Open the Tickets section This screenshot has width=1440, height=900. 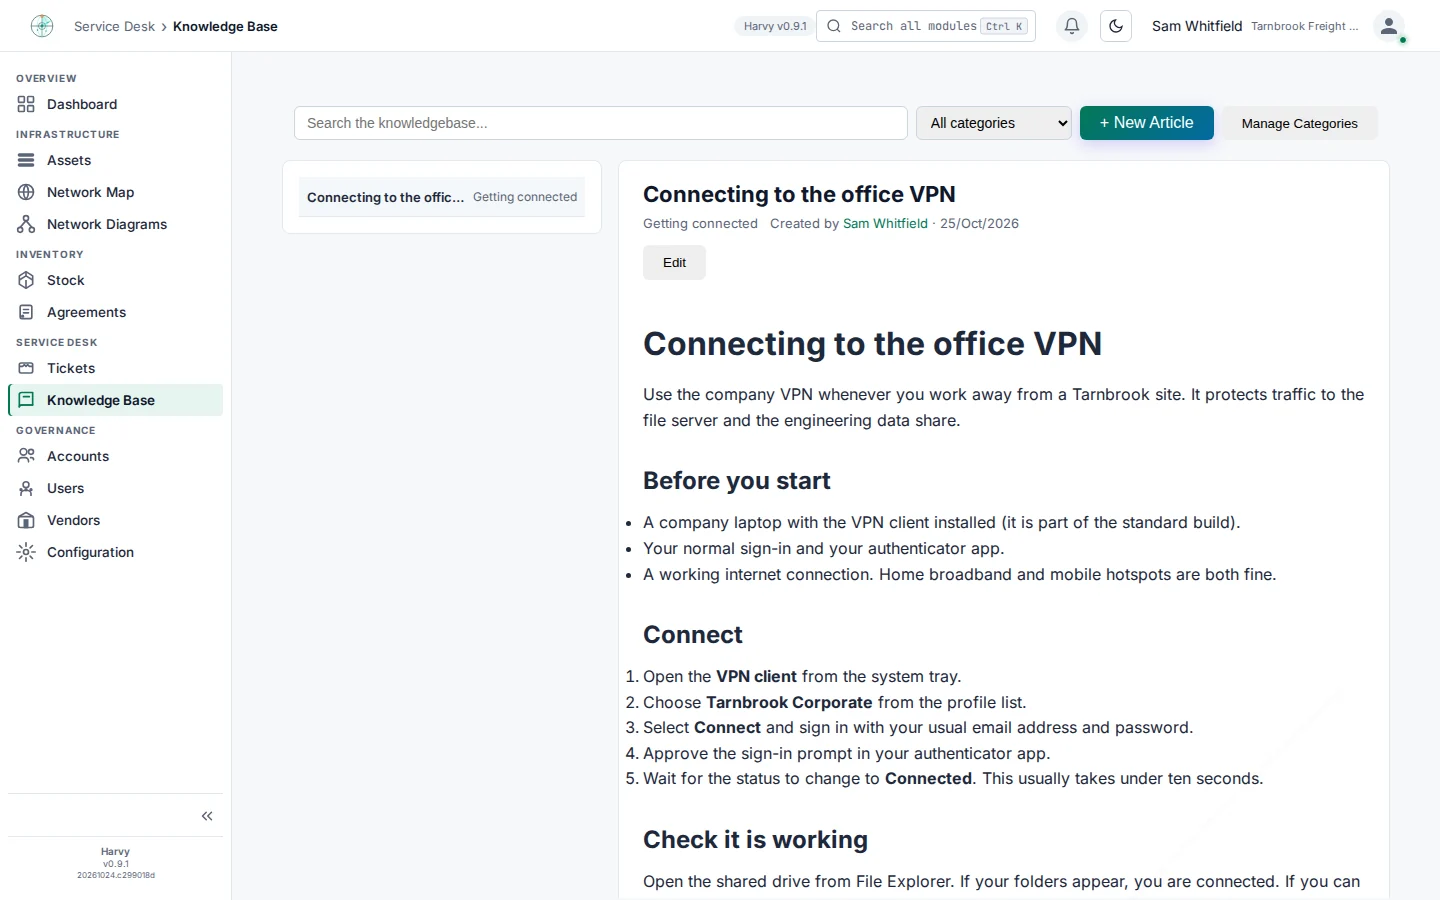click(115, 368)
